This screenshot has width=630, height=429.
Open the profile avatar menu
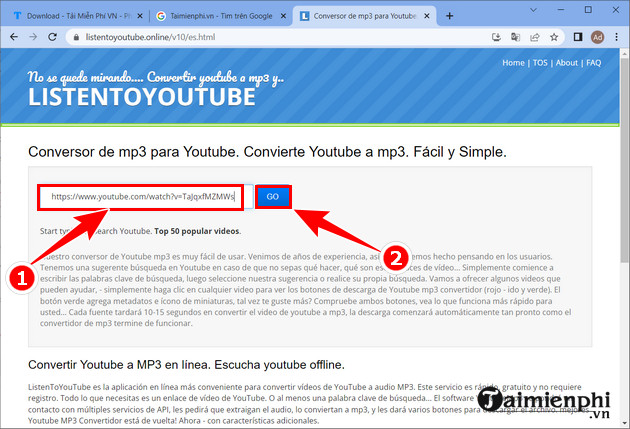coord(597,37)
